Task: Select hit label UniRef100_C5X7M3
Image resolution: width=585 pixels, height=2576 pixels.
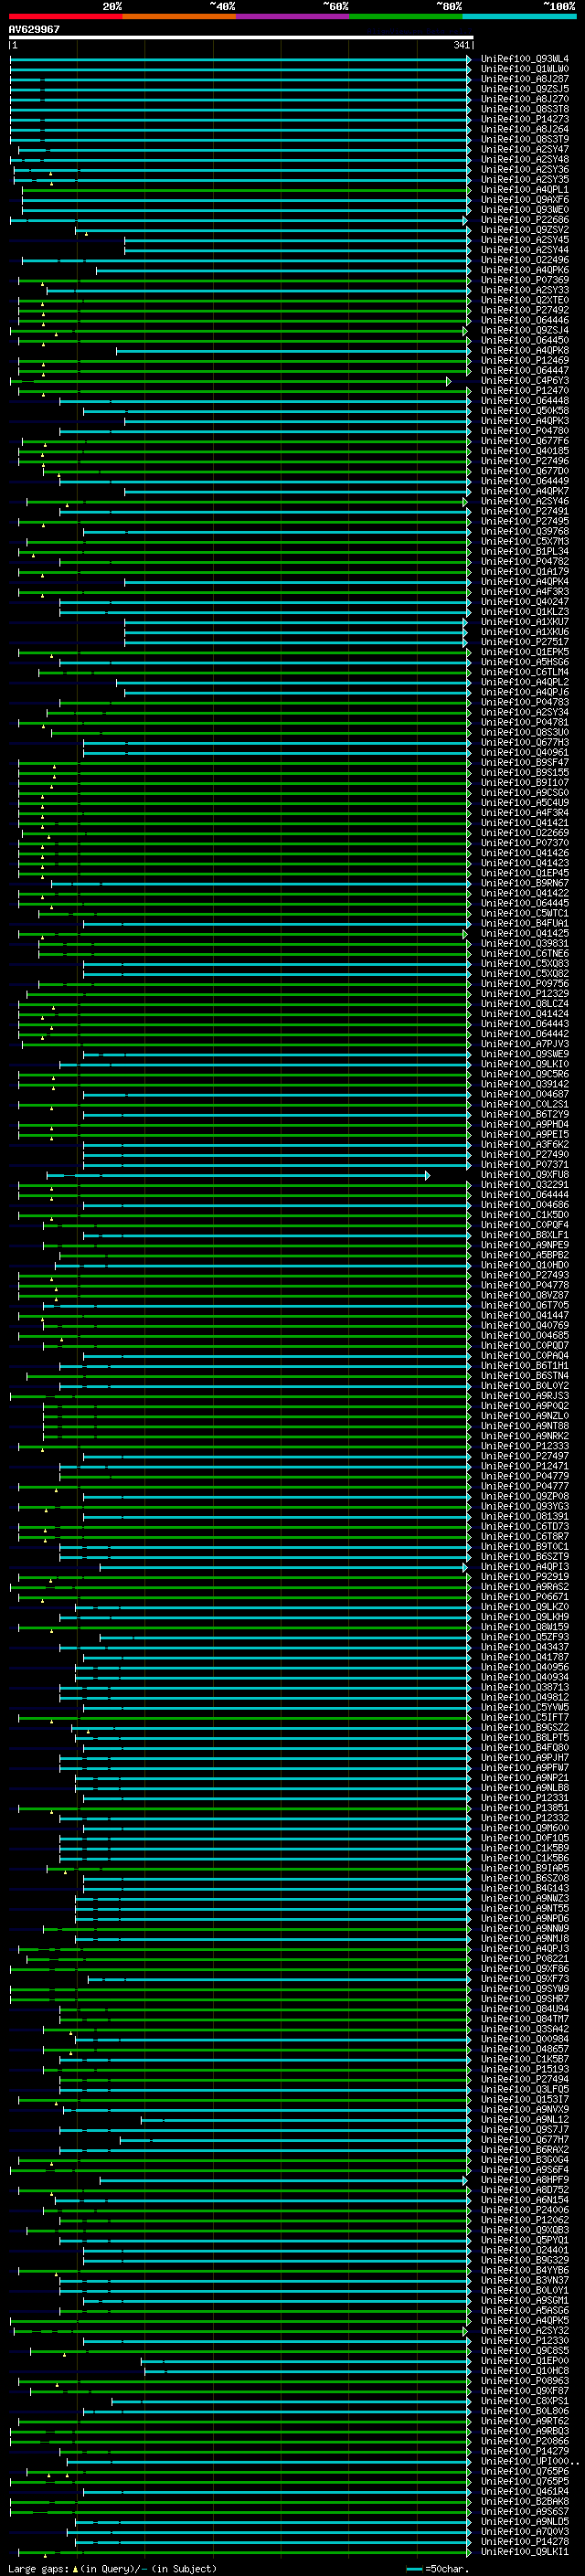Action: (x=525, y=541)
